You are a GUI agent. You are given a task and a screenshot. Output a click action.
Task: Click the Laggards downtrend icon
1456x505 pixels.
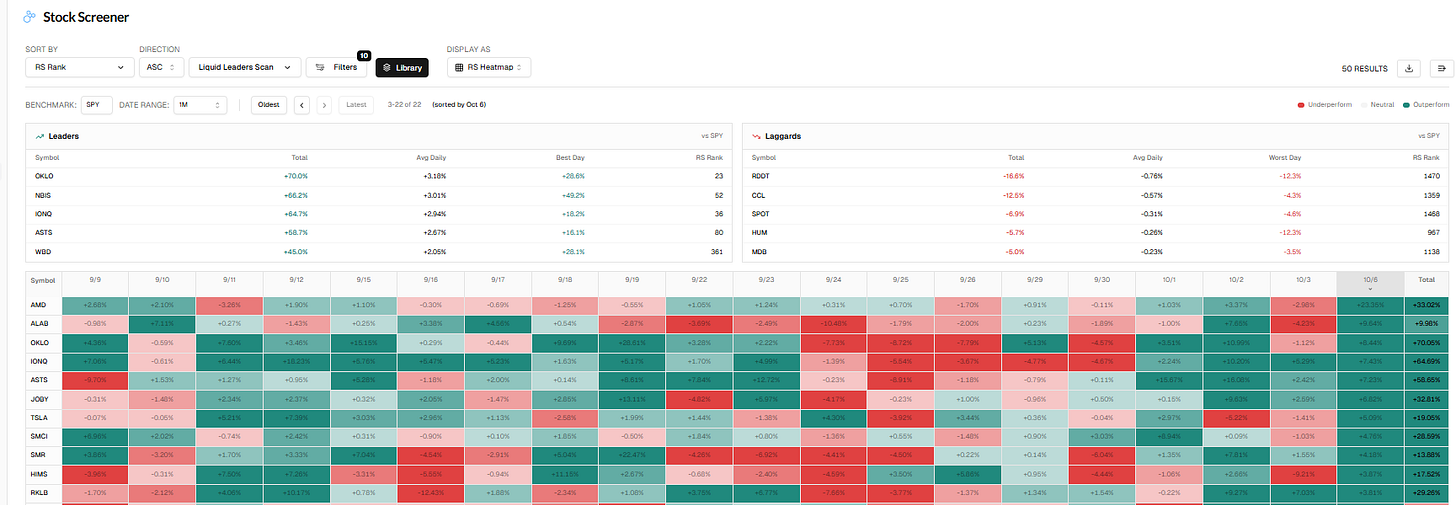point(757,135)
